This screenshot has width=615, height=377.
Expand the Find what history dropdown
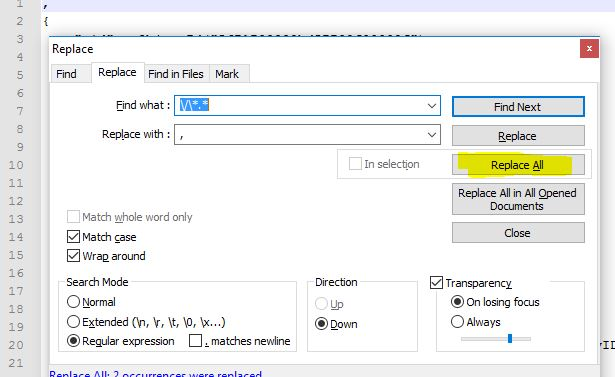click(x=432, y=106)
